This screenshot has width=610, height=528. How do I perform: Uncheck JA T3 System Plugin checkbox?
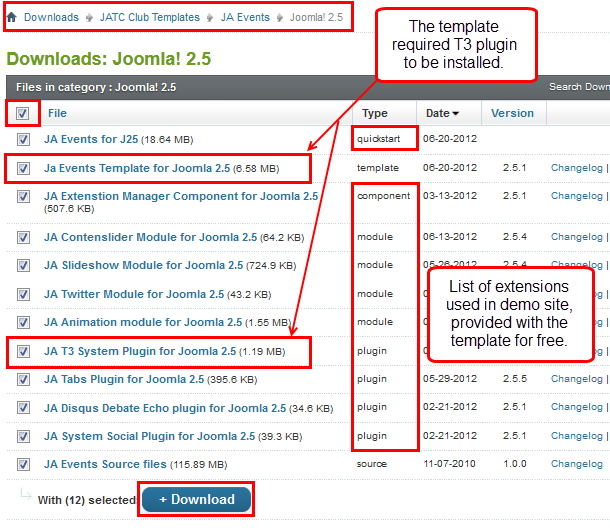(23, 352)
